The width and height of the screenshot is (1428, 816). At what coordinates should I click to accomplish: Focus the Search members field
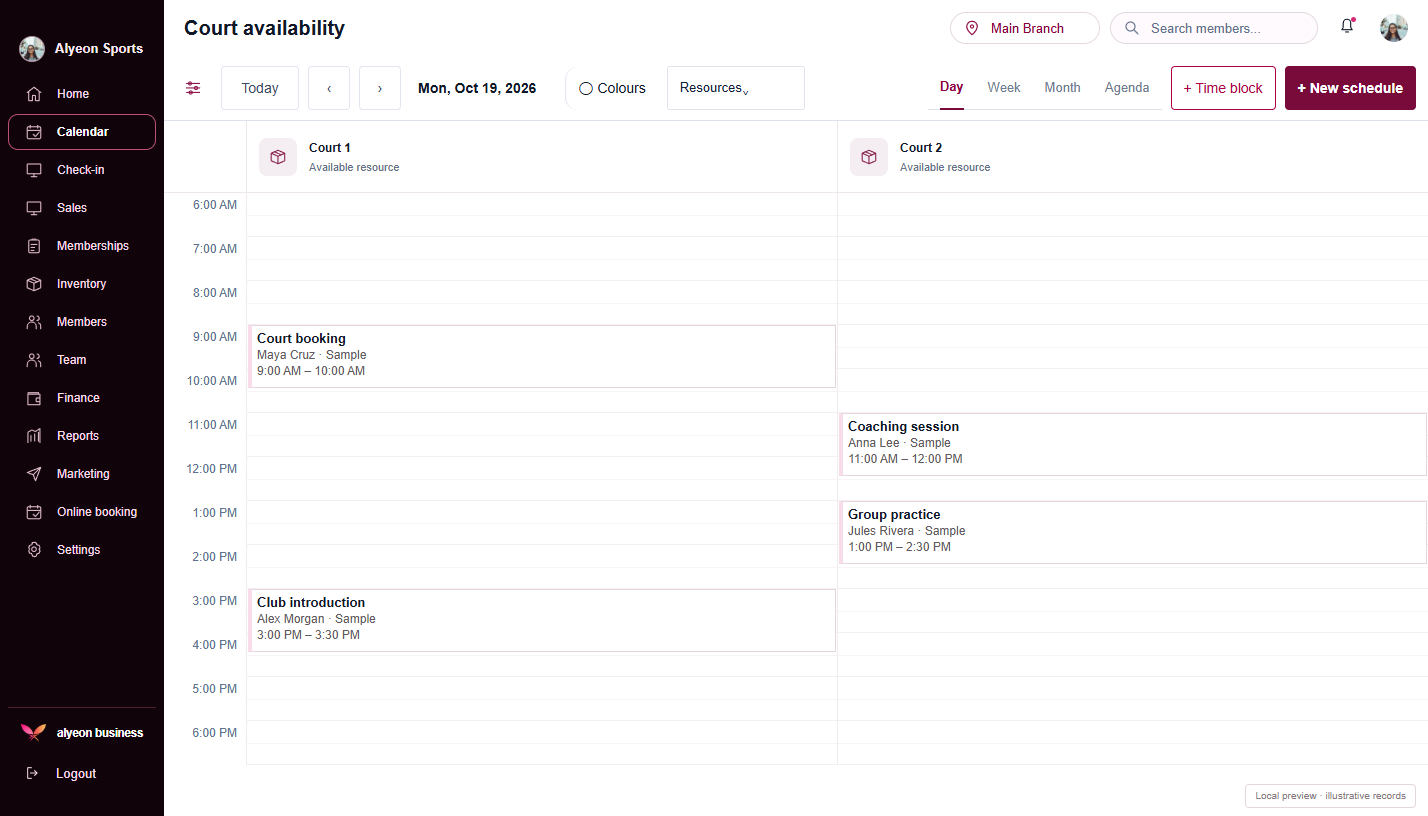1214,28
